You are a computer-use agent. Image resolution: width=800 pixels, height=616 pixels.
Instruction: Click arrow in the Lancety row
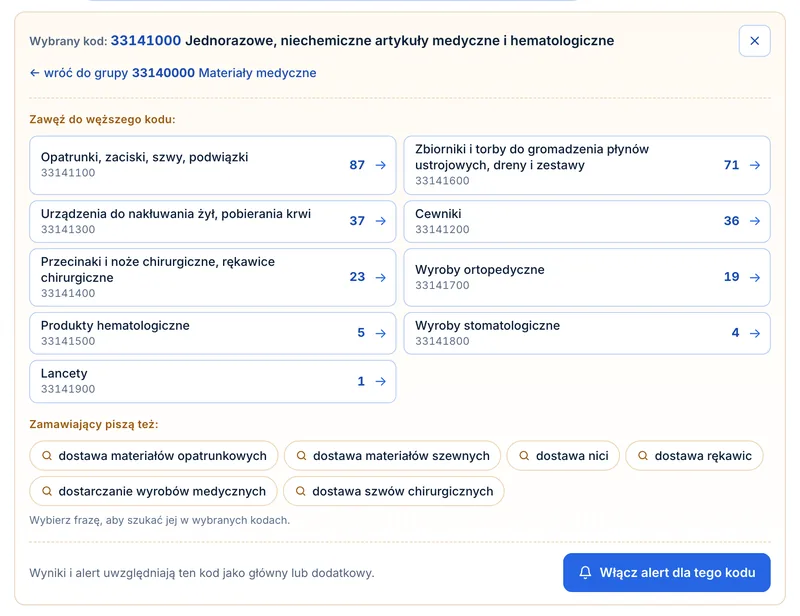pyautogui.click(x=381, y=381)
